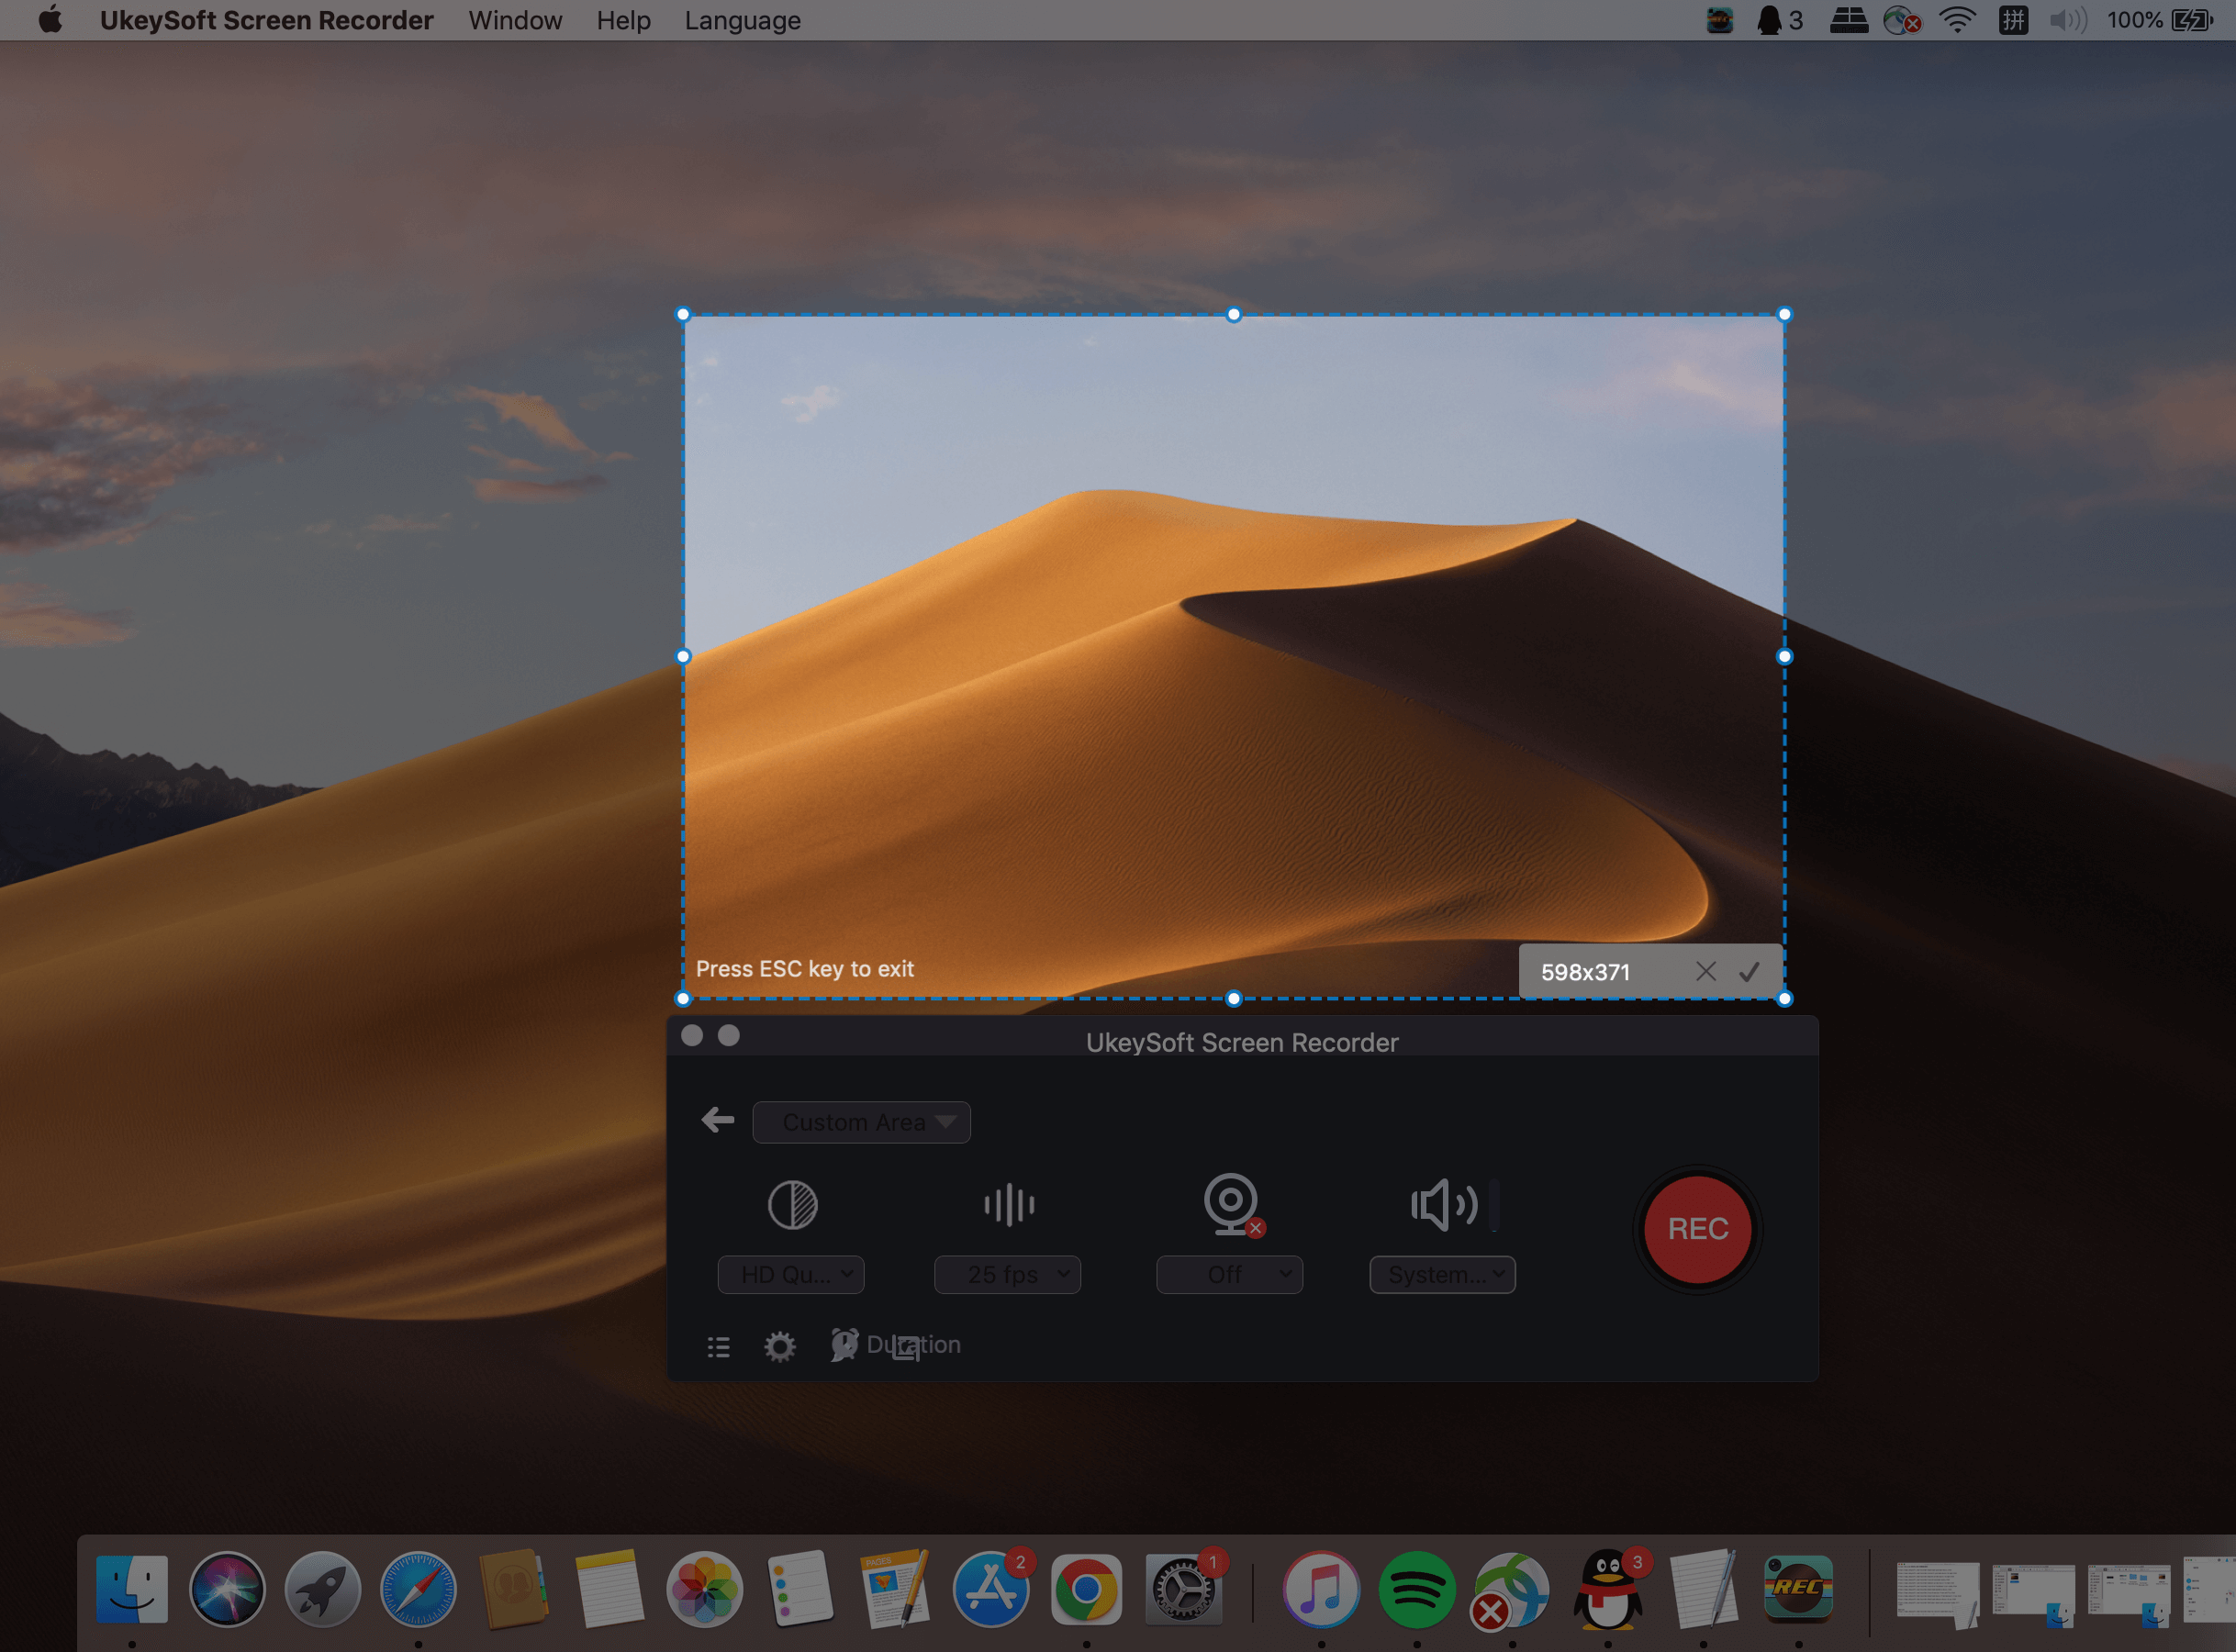
Task: Open Photos from the dock
Action: [x=704, y=1589]
